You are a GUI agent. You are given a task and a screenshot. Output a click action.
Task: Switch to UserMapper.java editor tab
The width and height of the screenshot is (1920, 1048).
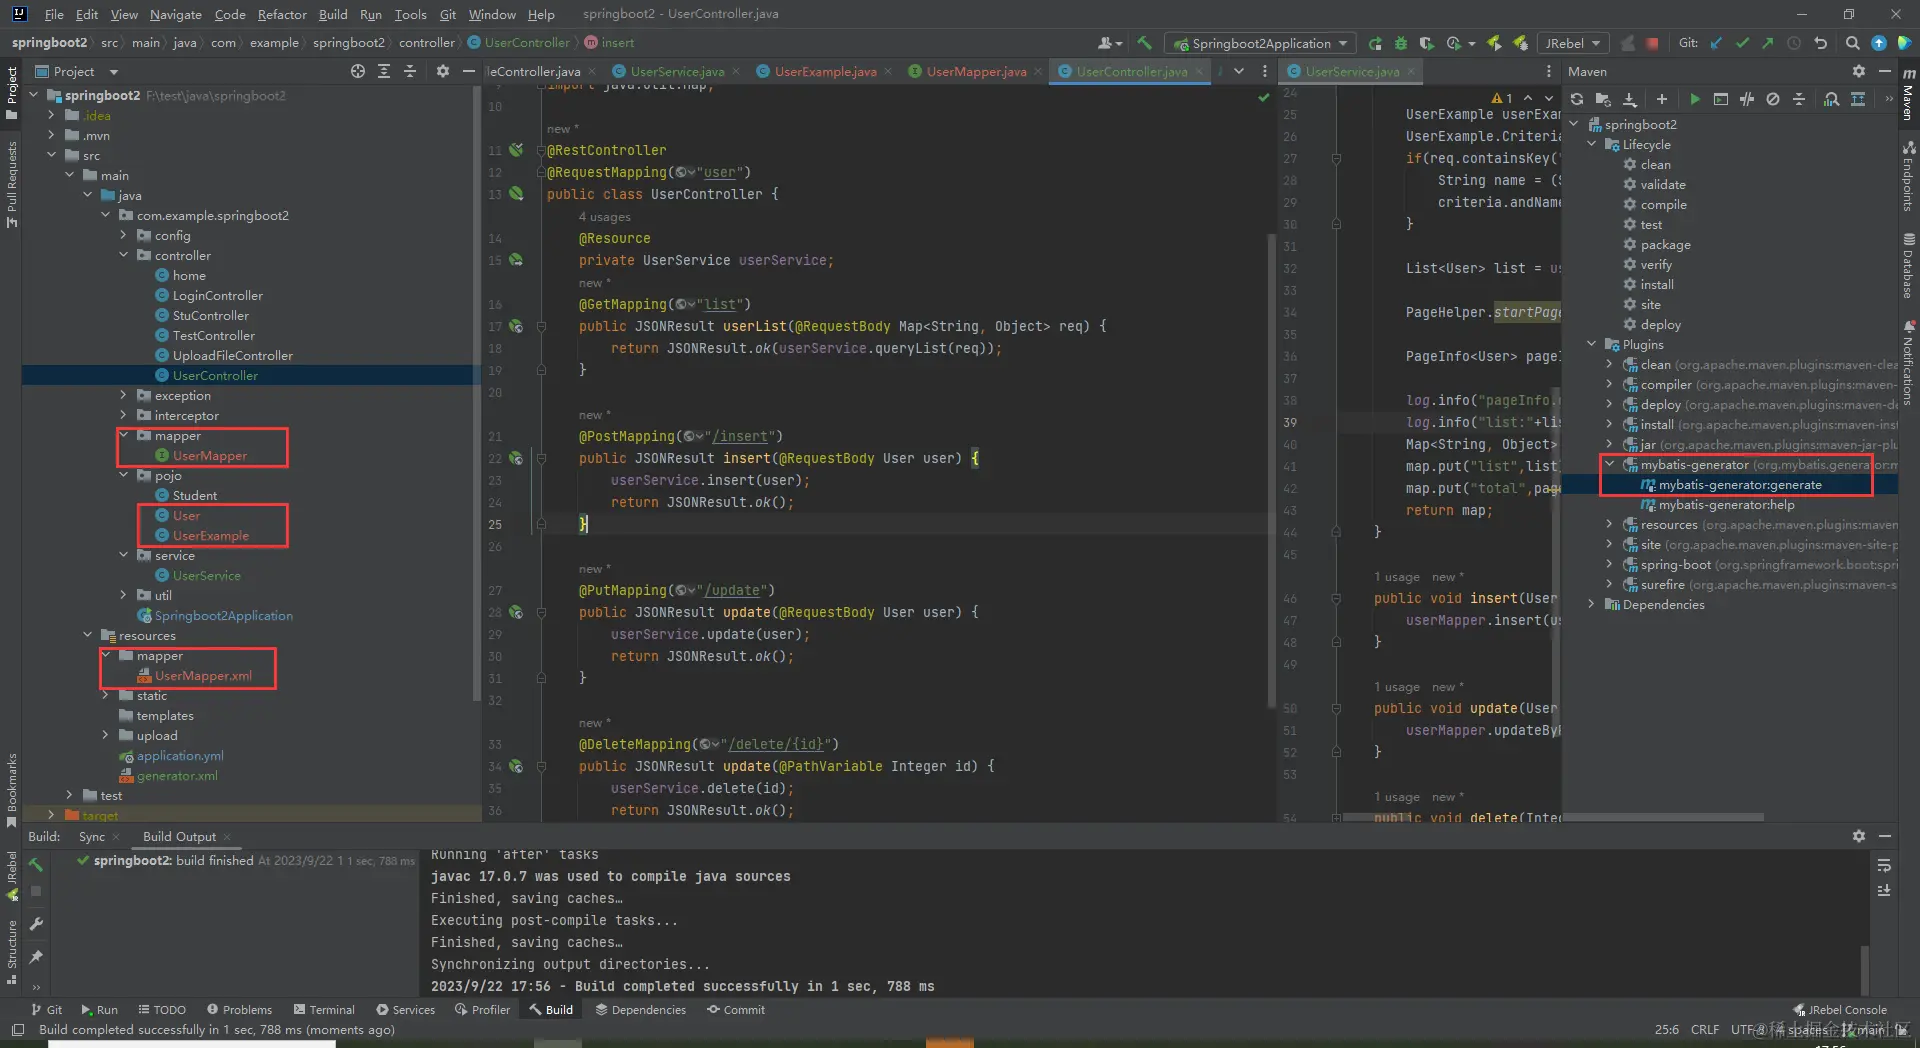coord(976,71)
